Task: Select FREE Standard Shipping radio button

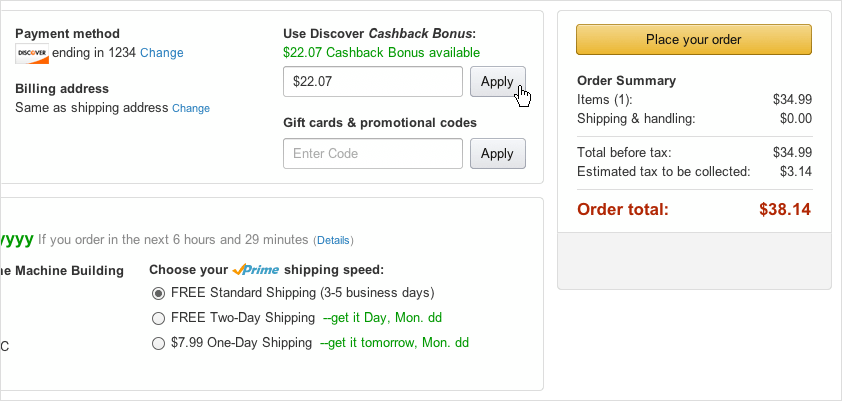Action: 158,294
